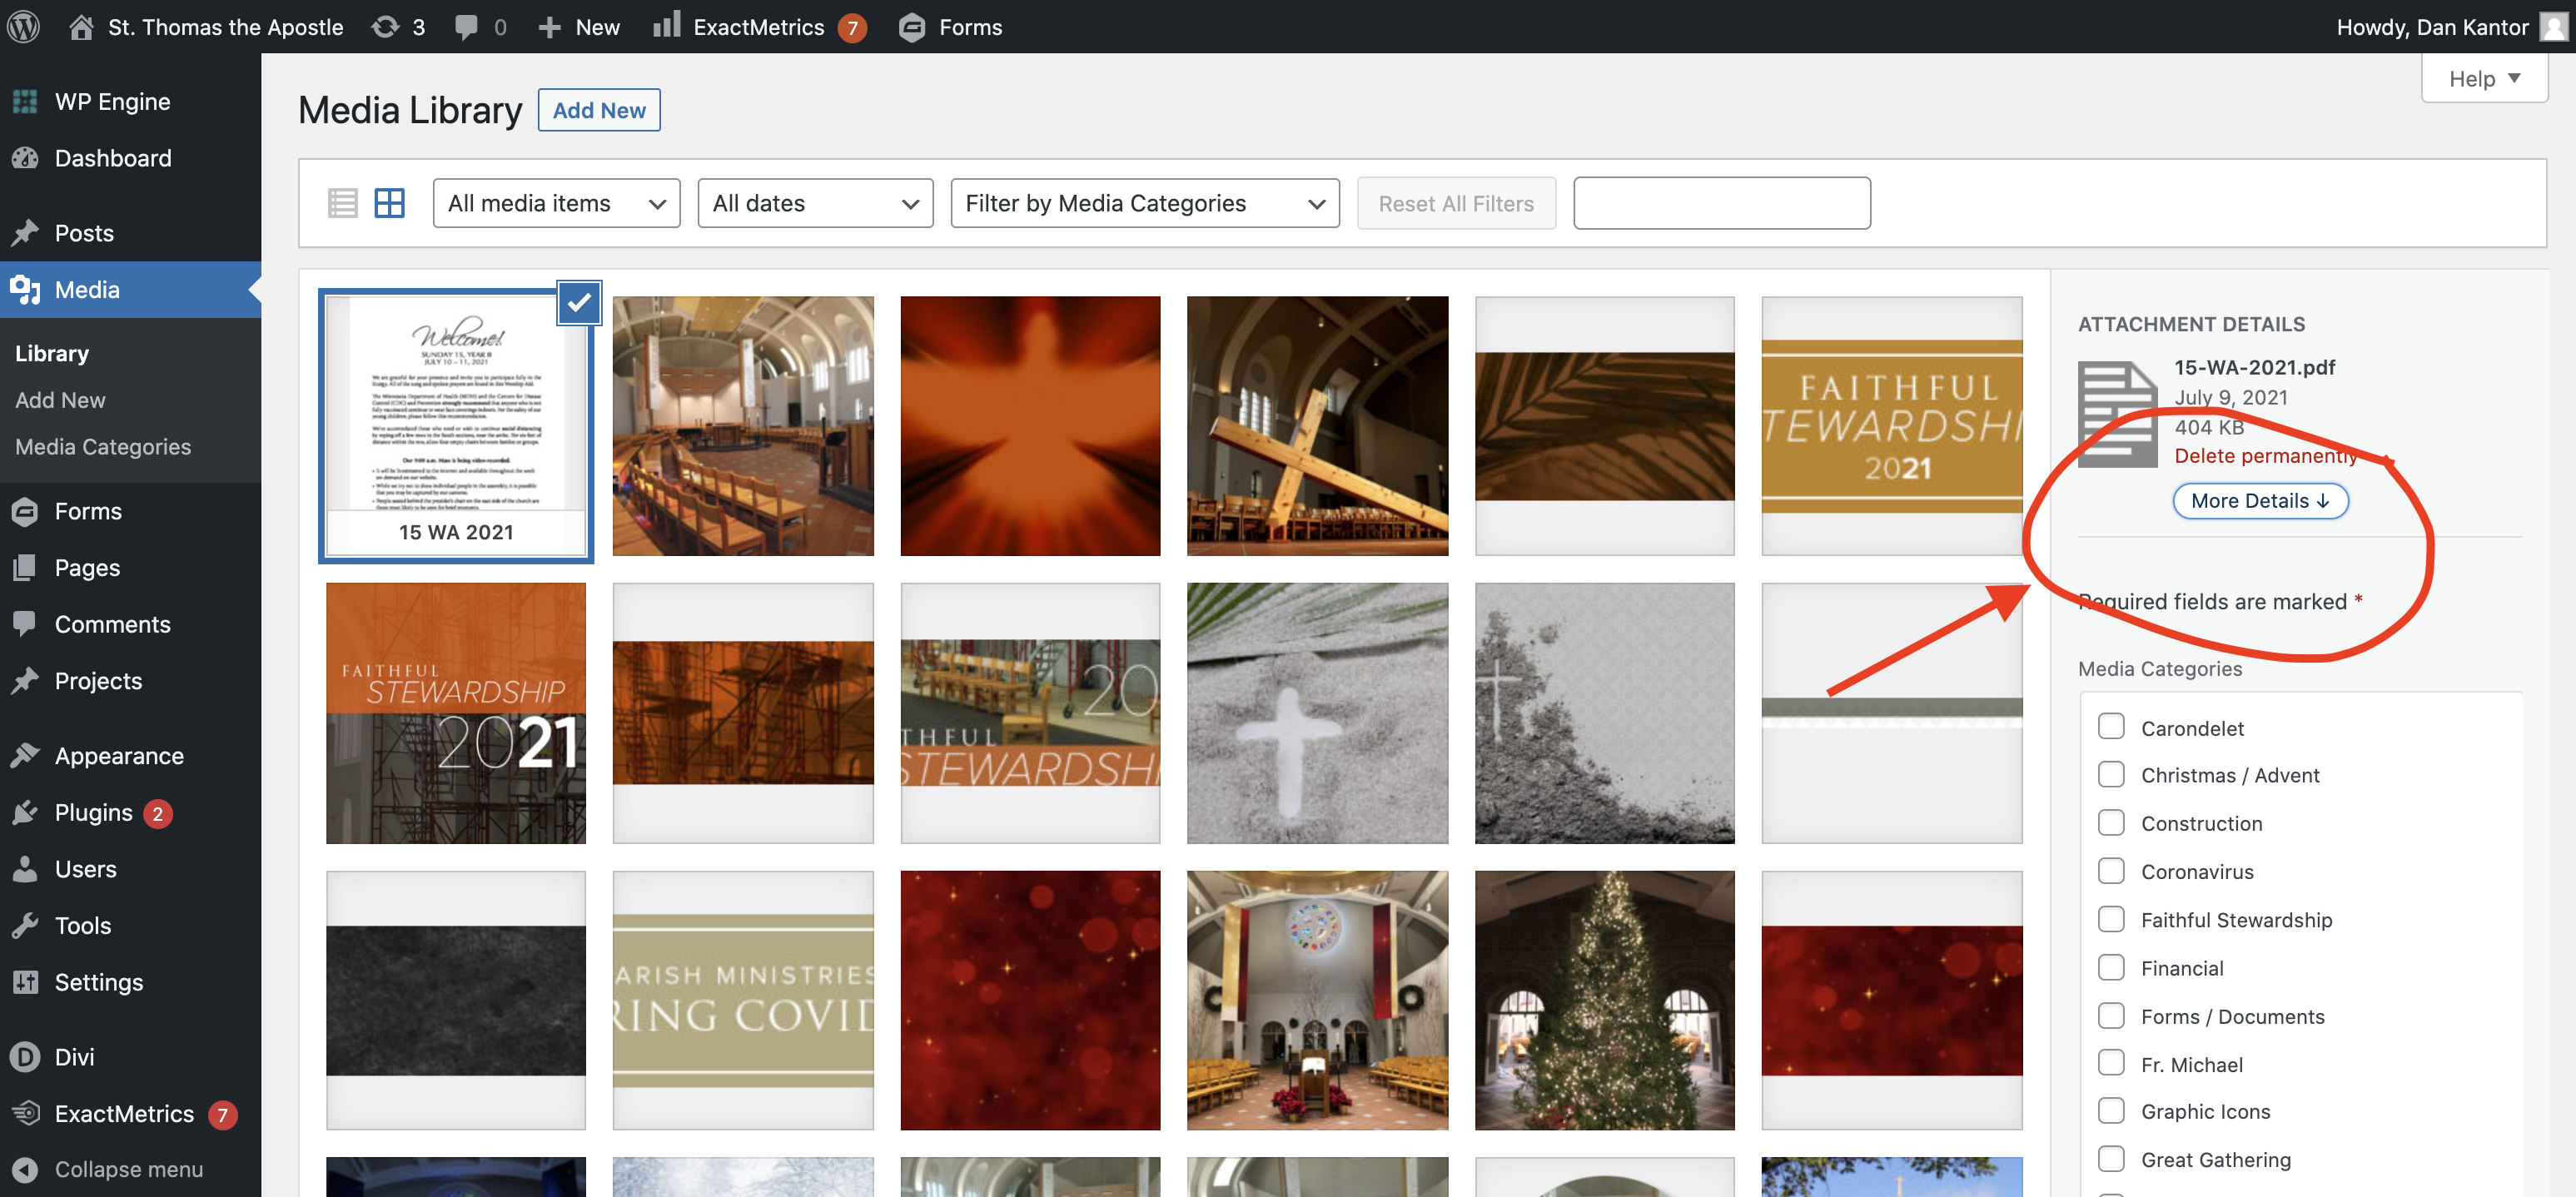Click the Collapse menu arrow icon
Viewport: 2576px width, 1197px height.
click(x=26, y=1170)
